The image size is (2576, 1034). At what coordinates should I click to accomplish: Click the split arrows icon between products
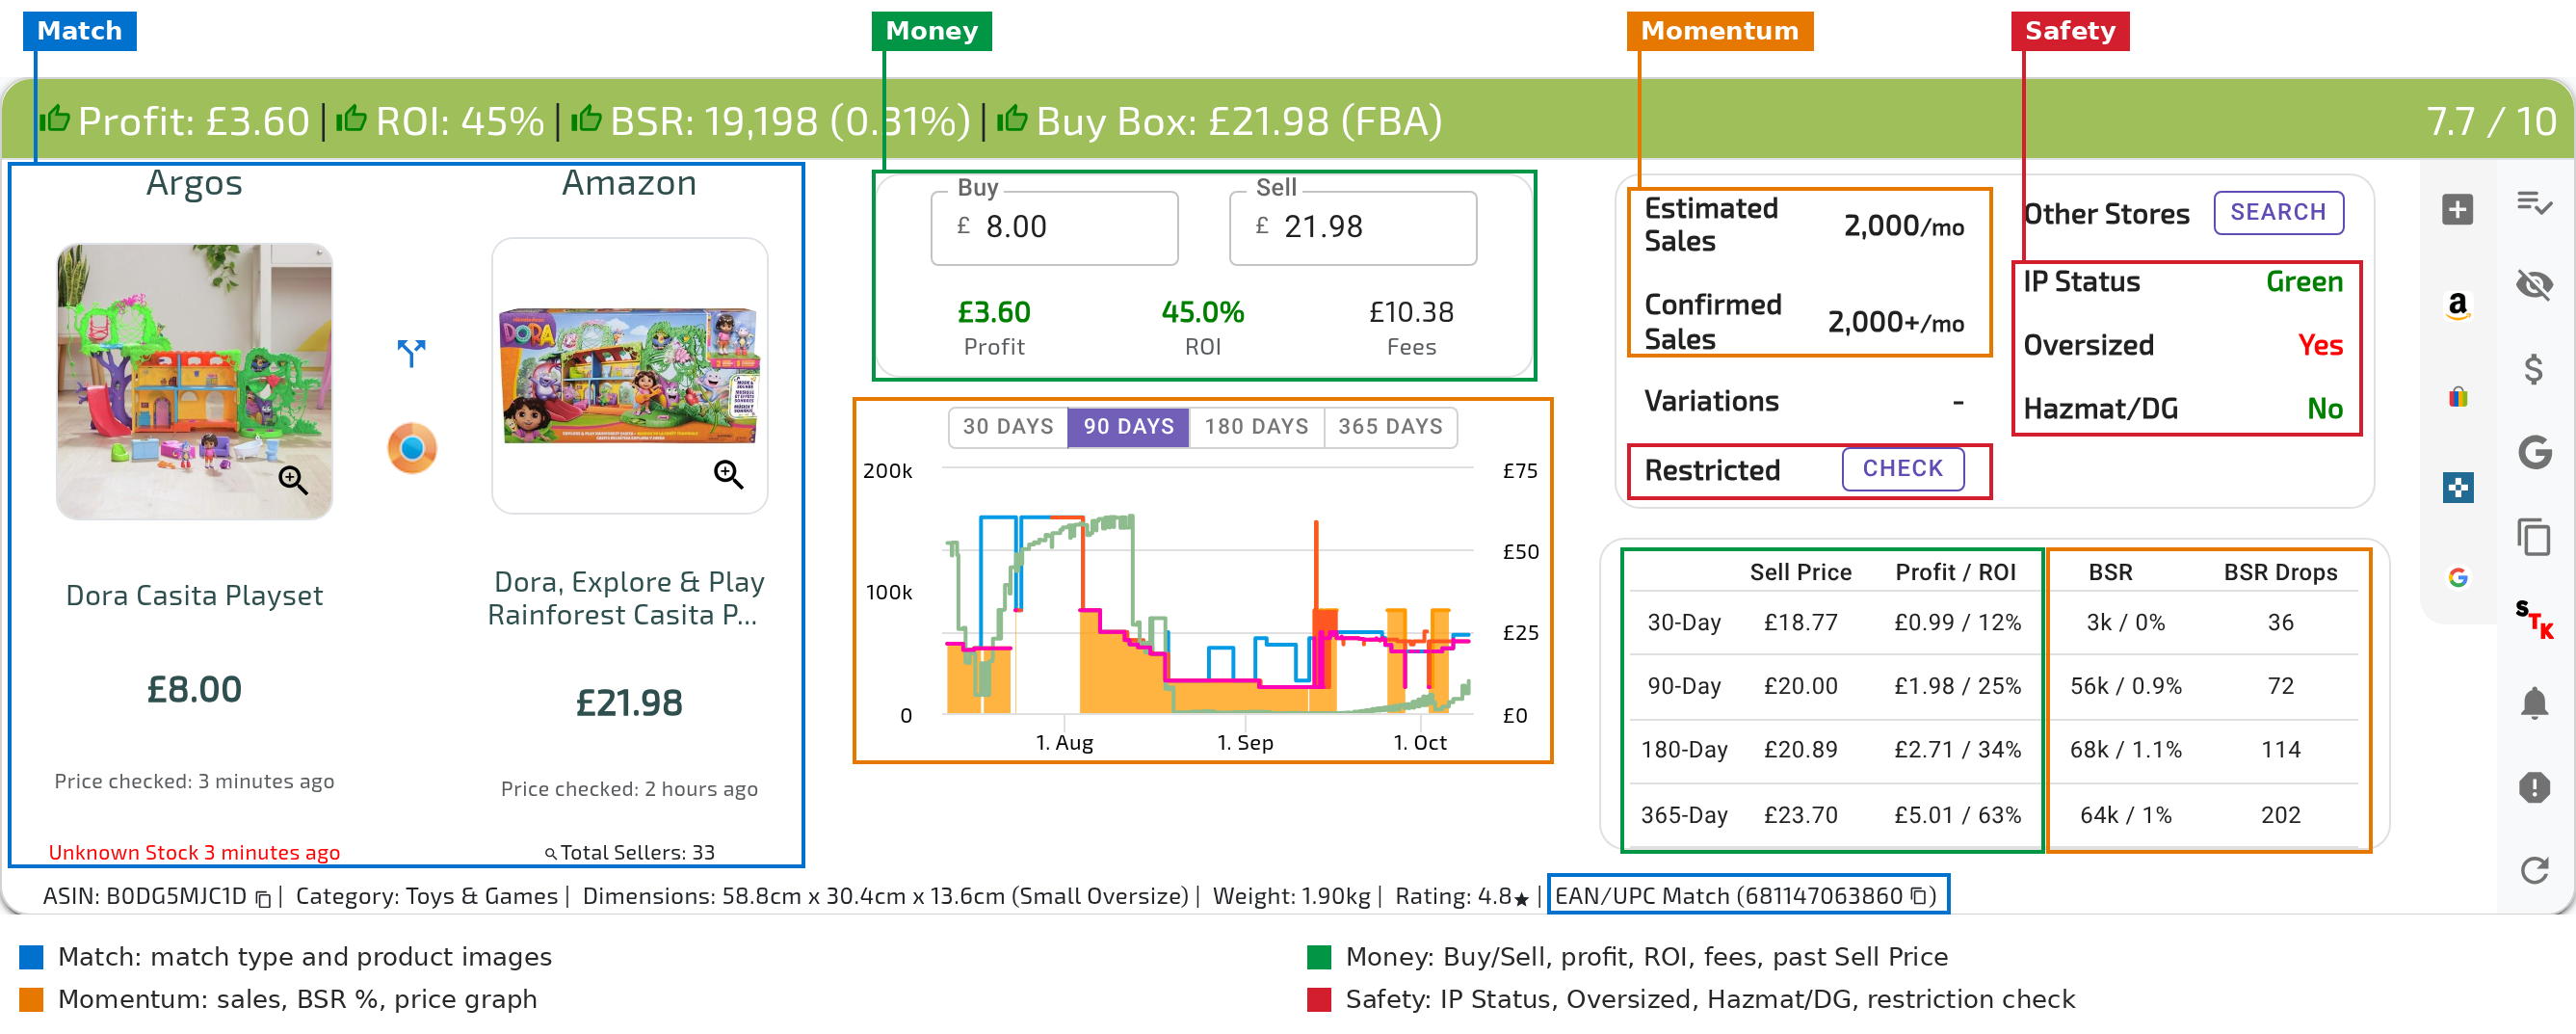[411, 352]
